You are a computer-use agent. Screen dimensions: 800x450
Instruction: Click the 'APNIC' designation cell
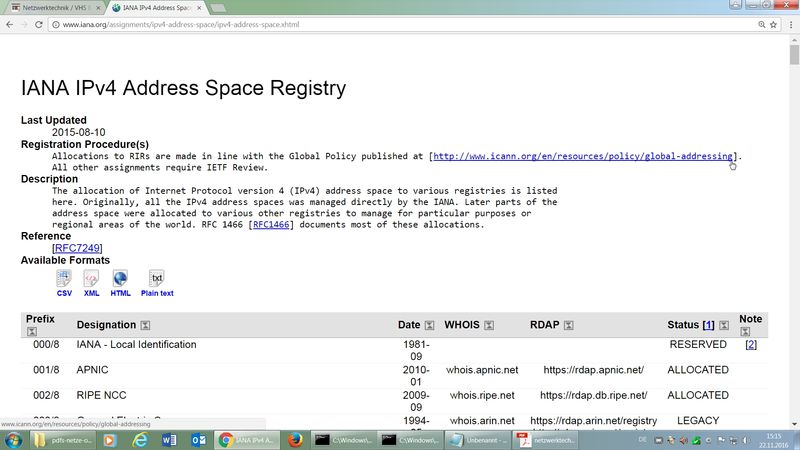pyautogui.click(x=92, y=370)
